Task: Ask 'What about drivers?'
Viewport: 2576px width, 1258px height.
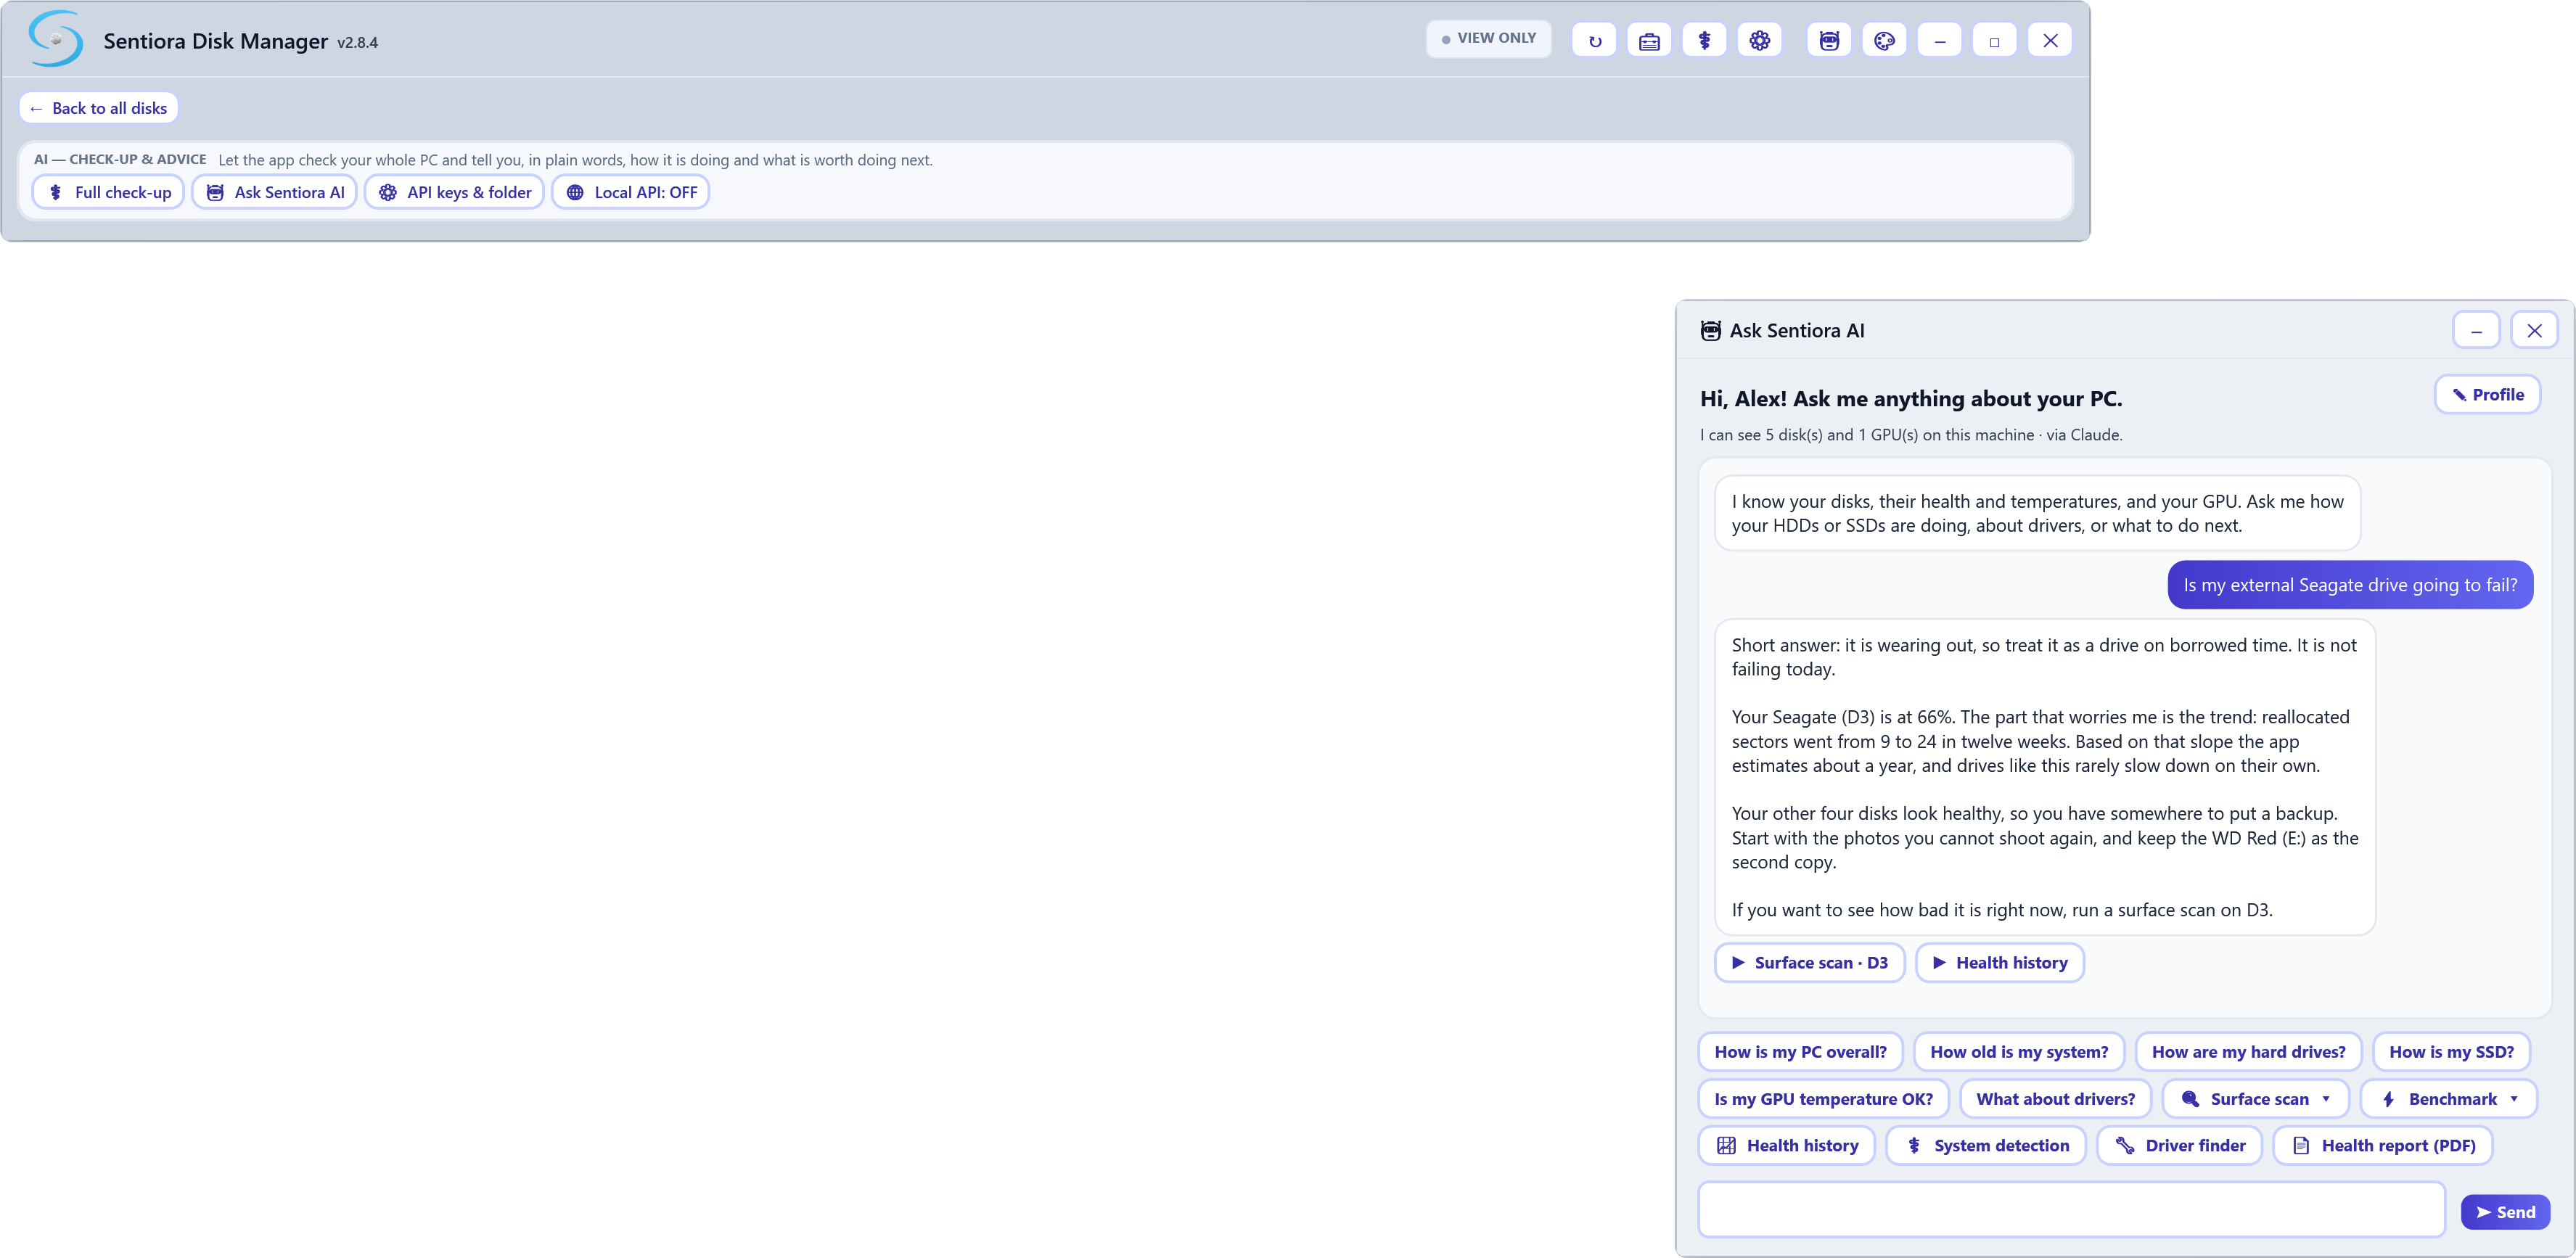Action: click(2055, 1098)
